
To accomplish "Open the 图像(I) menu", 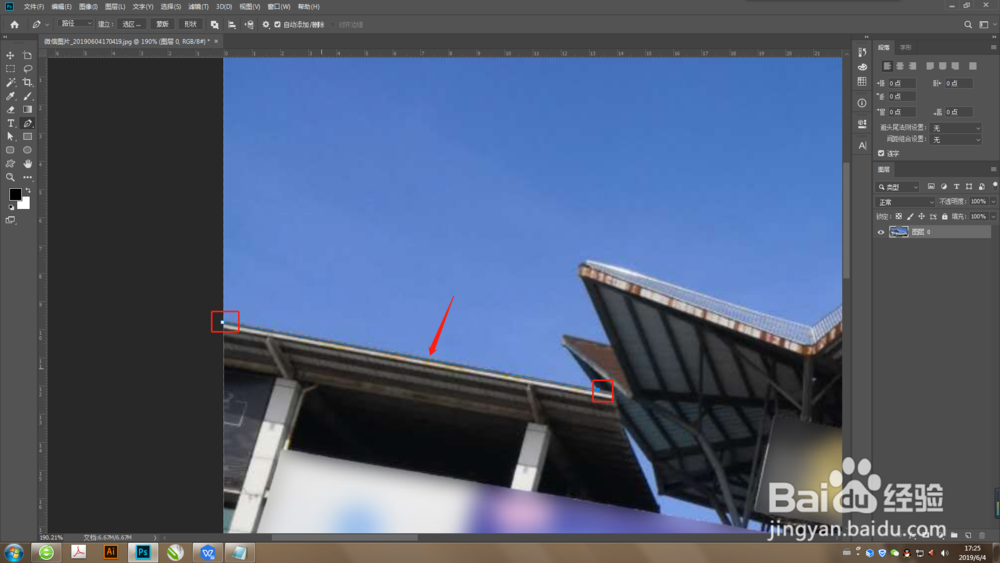I will coord(88,6).
